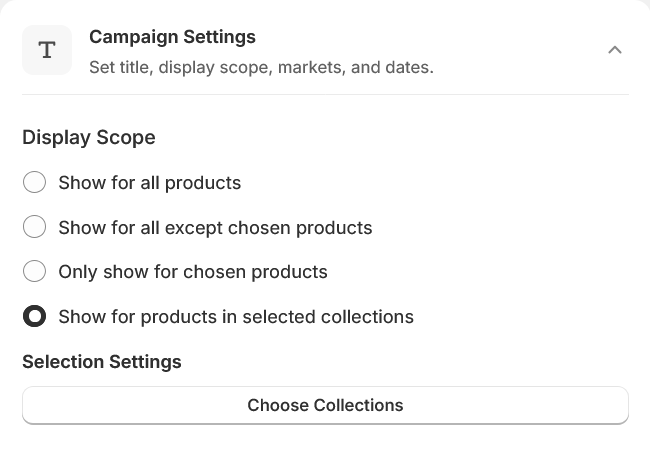Click blank space right of the Display Scope heading

click(400, 137)
